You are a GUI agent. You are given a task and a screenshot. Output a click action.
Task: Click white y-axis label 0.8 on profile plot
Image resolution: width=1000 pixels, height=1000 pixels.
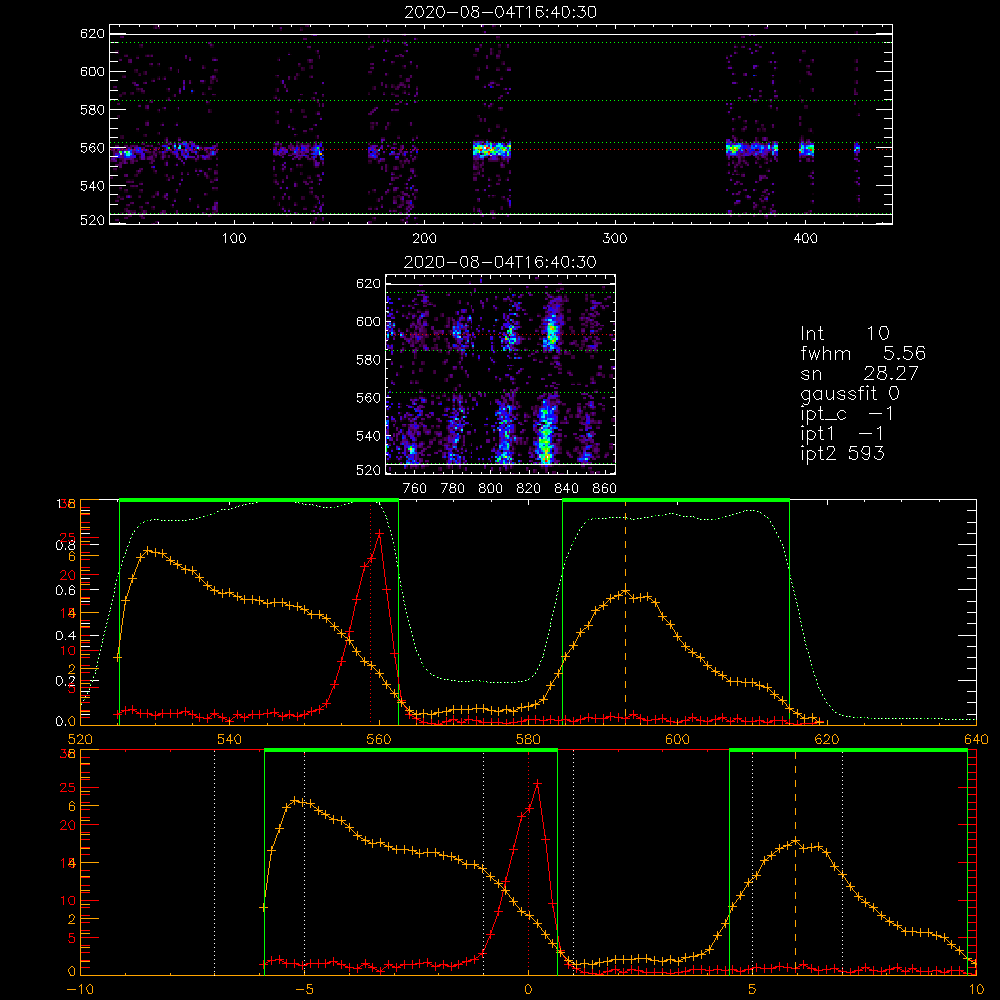(x=66, y=545)
